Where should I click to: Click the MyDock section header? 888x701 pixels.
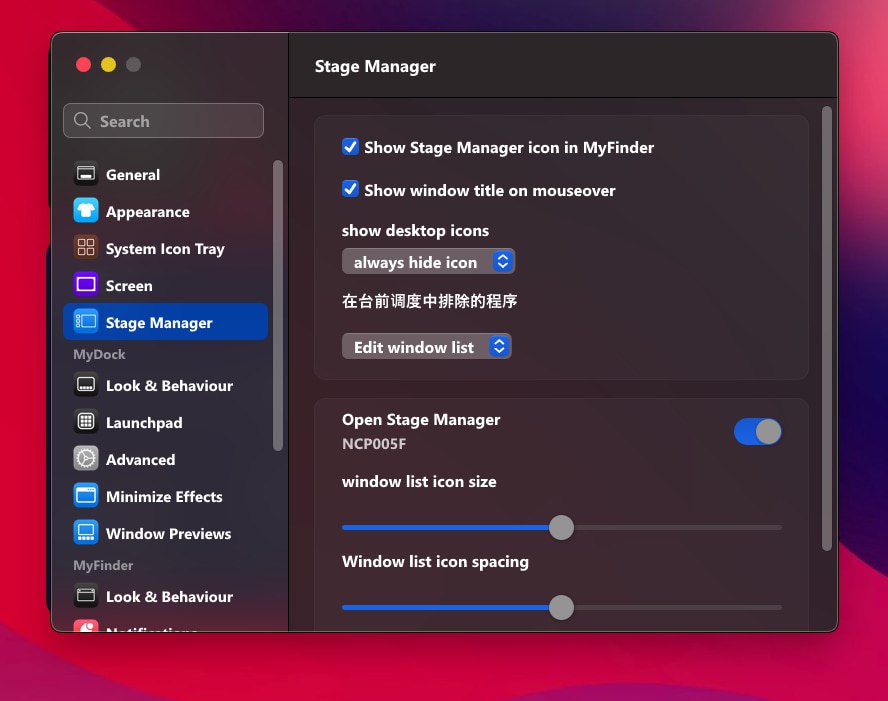pos(99,354)
